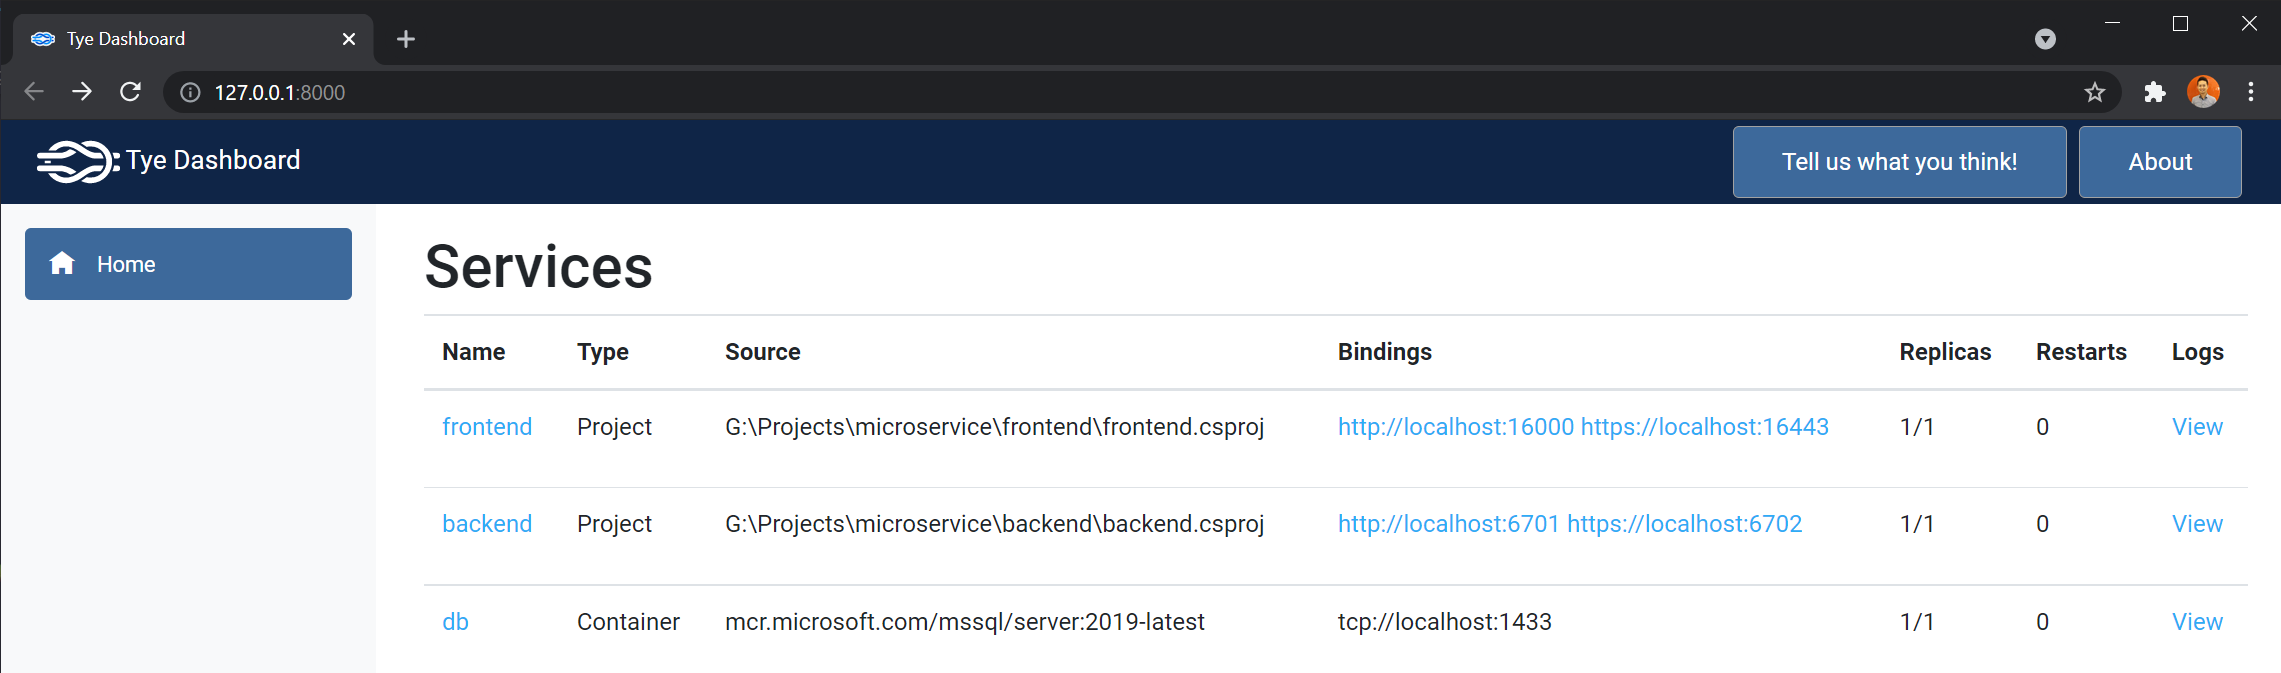Click the mcr.microsoft.com/mssql/server:2019-latest source

965,622
